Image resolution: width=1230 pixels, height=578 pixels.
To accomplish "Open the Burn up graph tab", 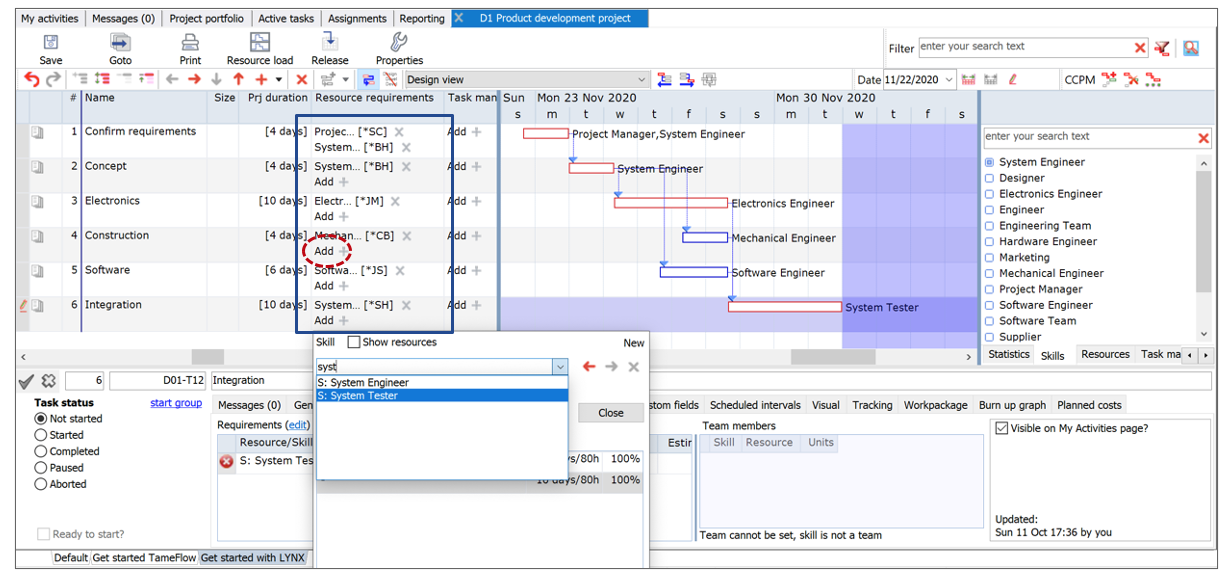I will 1012,405.
